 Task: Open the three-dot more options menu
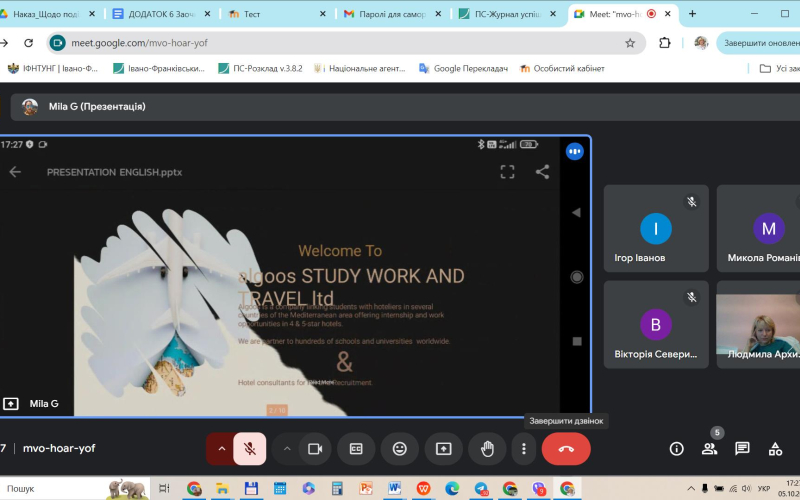[523, 449]
